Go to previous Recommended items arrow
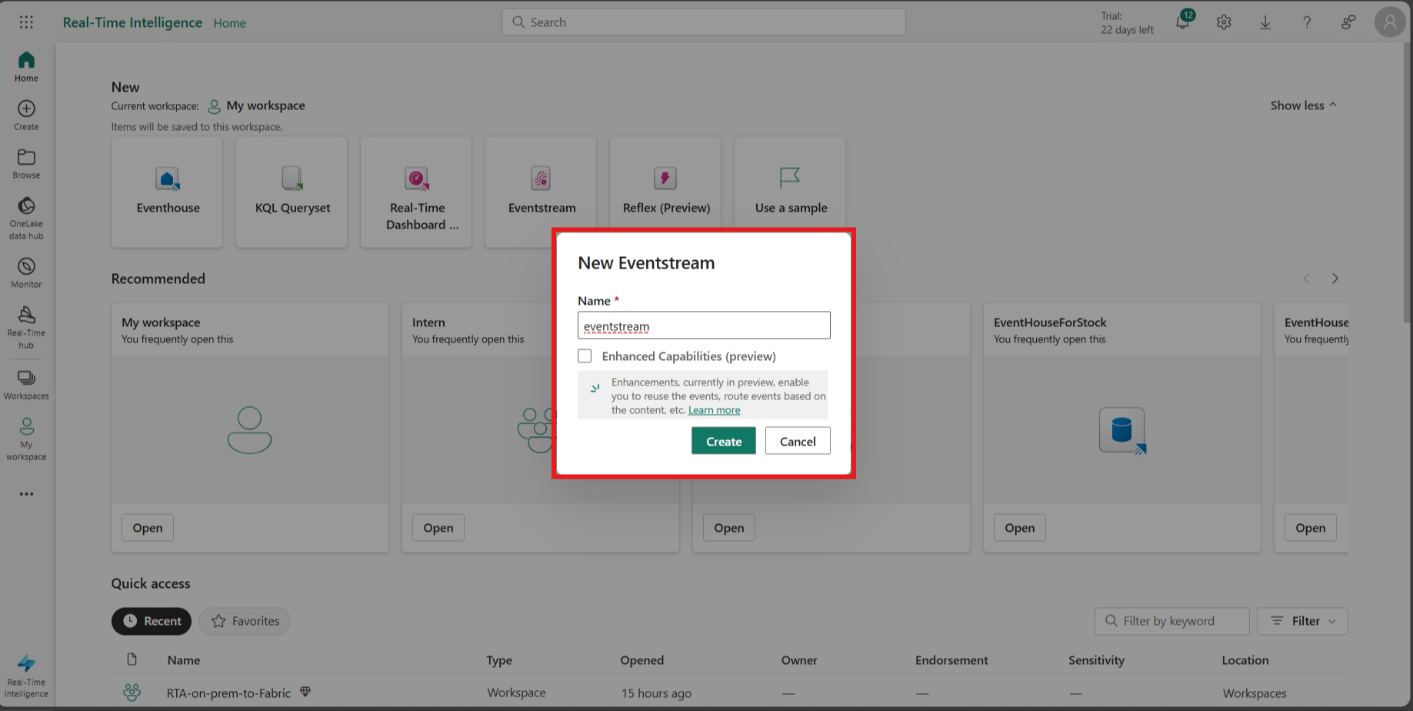The width and height of the screenshot is (1413, 711). tap(1306, 279)
